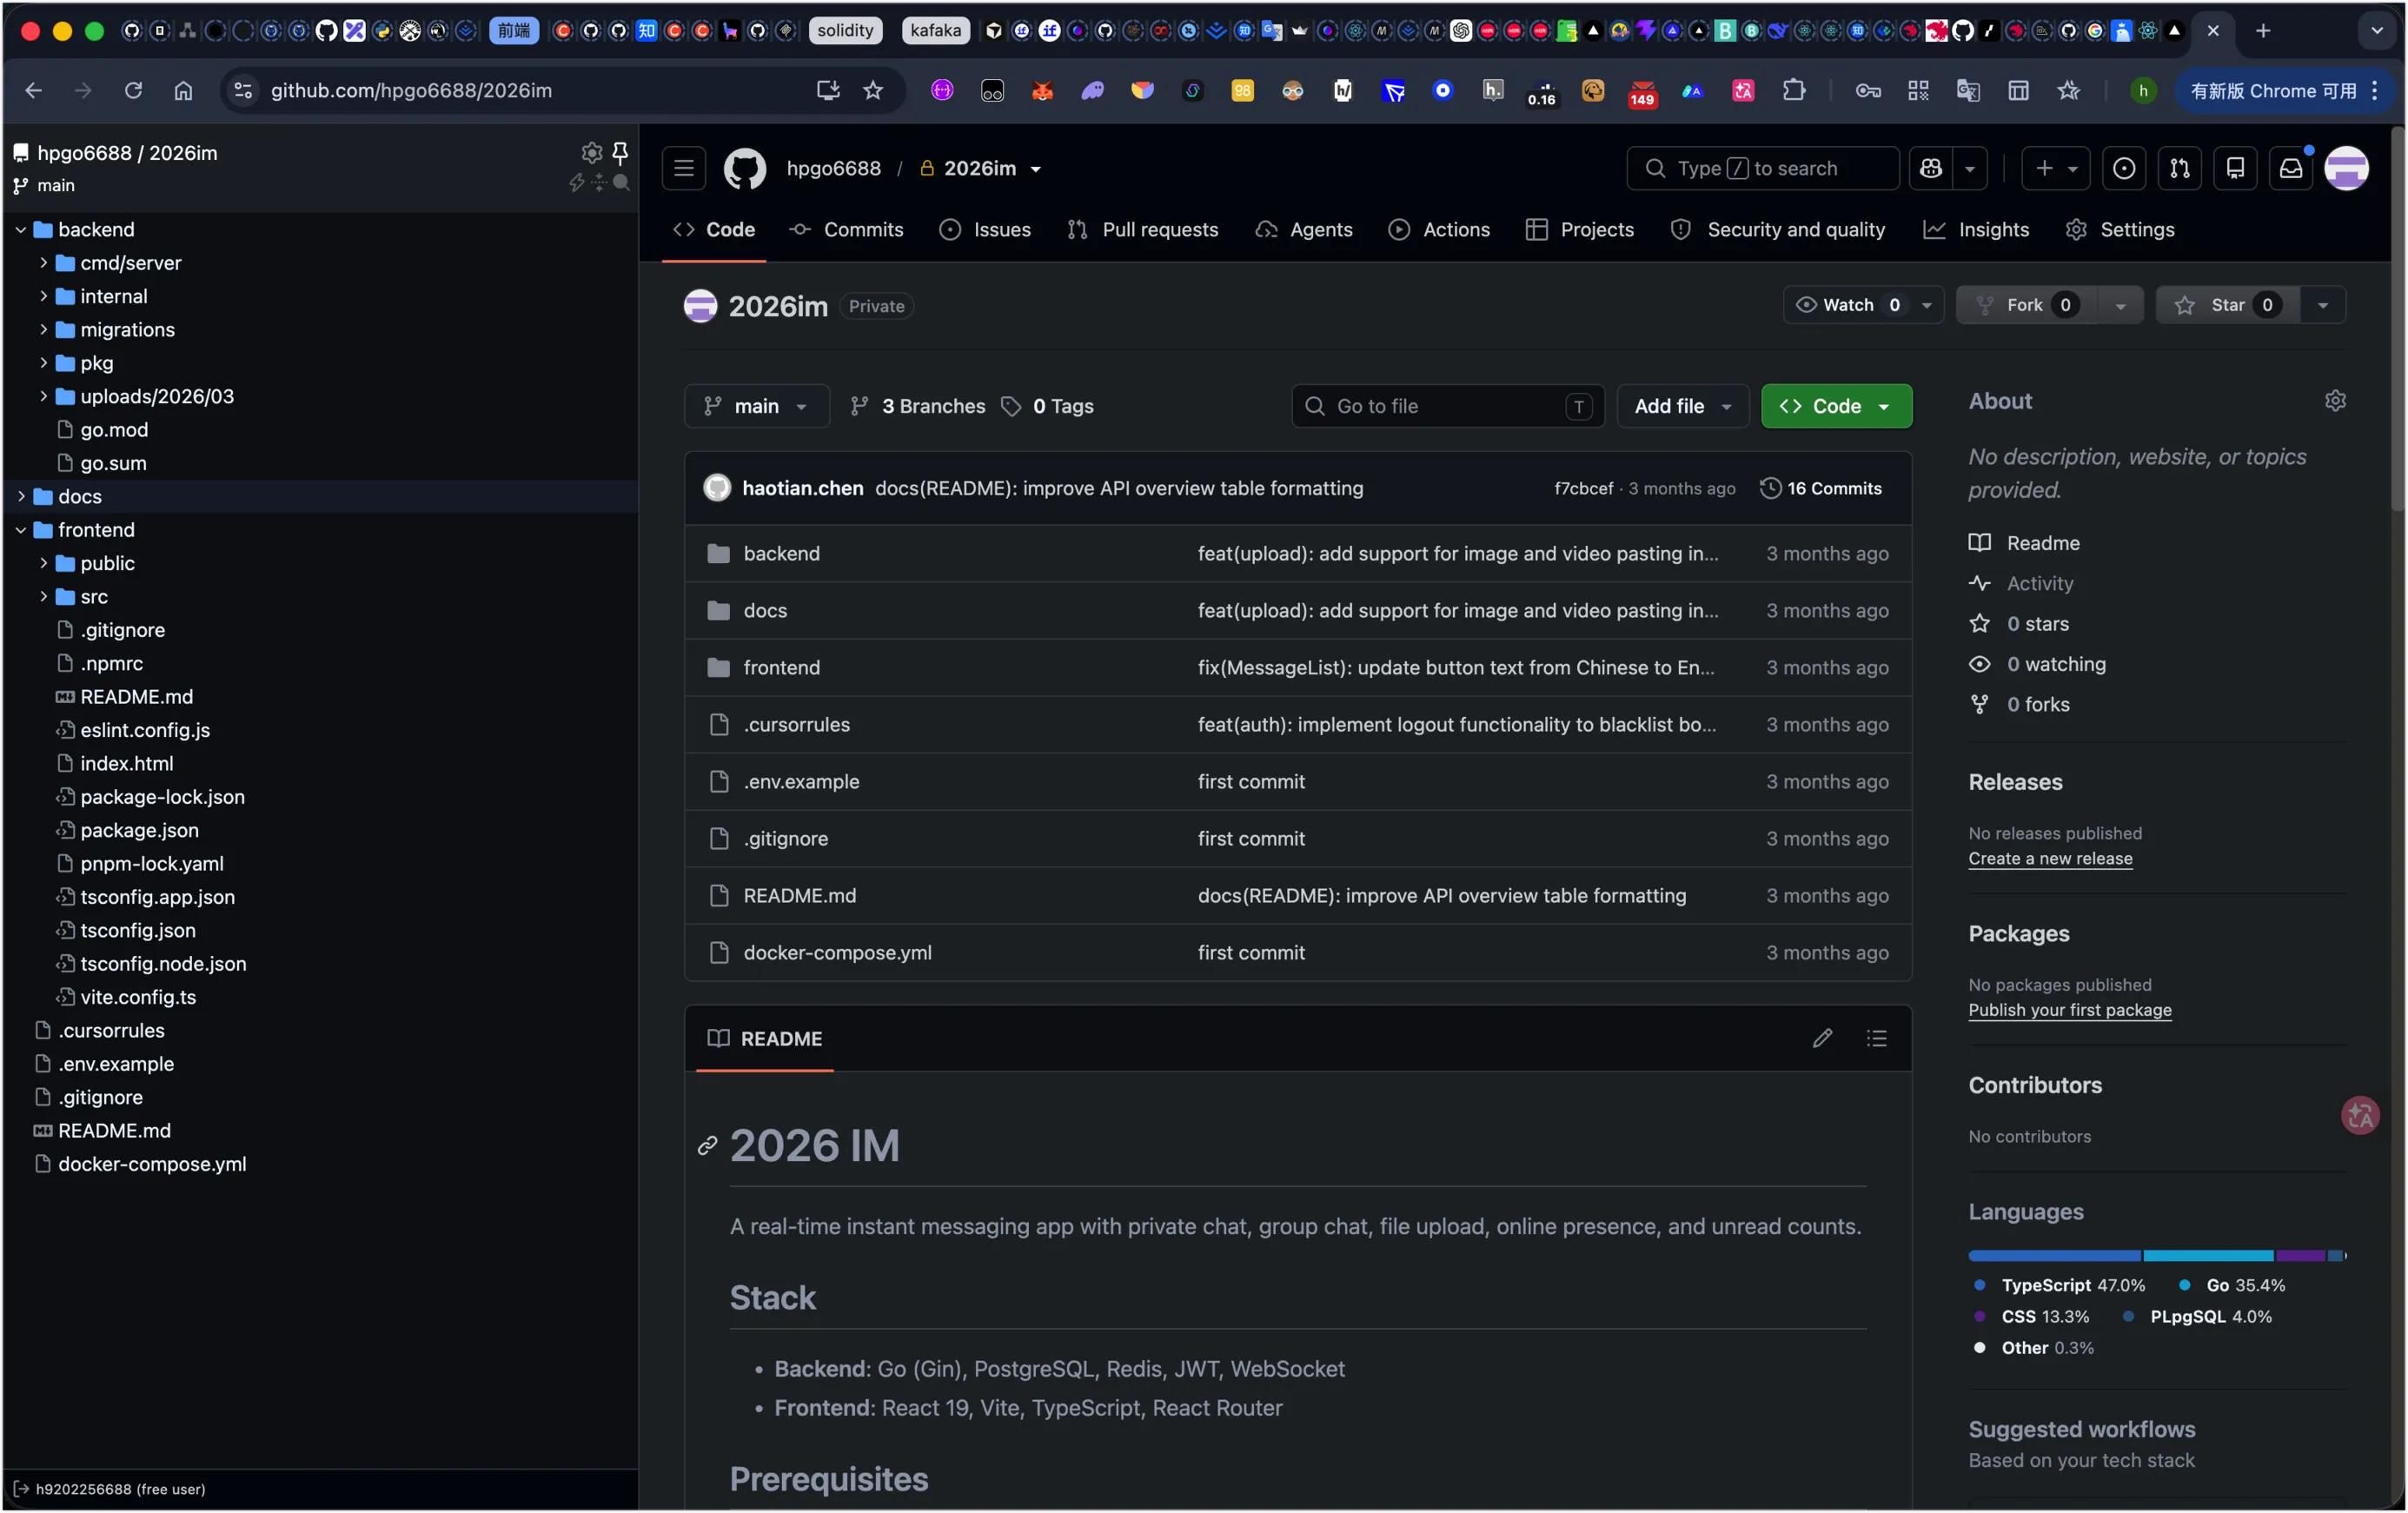Open the GitHub home Octocat logo
The height and width of the screenshot is (1513, 2408).
click(744, 168)
